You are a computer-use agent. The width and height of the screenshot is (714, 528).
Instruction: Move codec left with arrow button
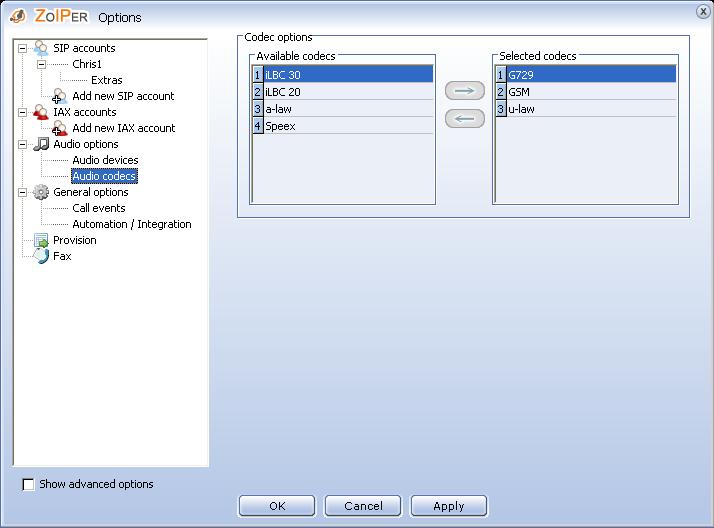(x=464, y=119)
